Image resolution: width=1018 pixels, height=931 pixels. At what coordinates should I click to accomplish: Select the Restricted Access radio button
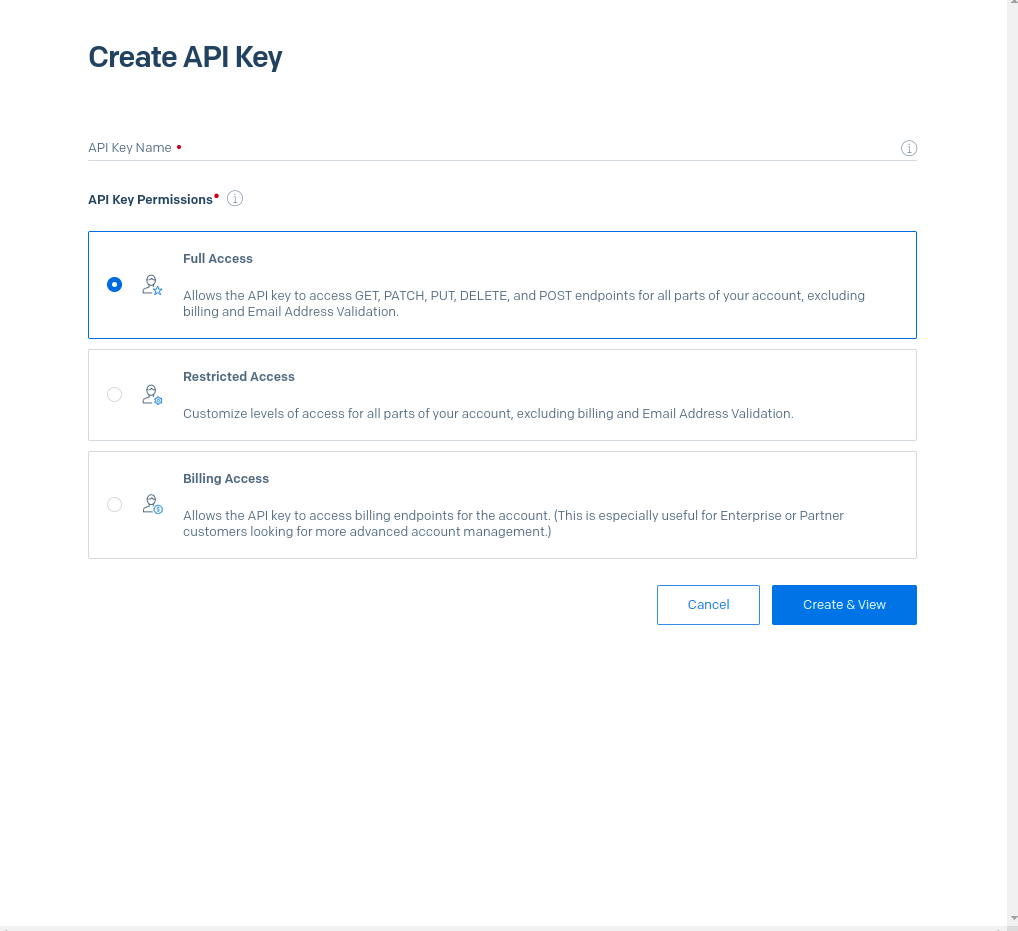114,394
